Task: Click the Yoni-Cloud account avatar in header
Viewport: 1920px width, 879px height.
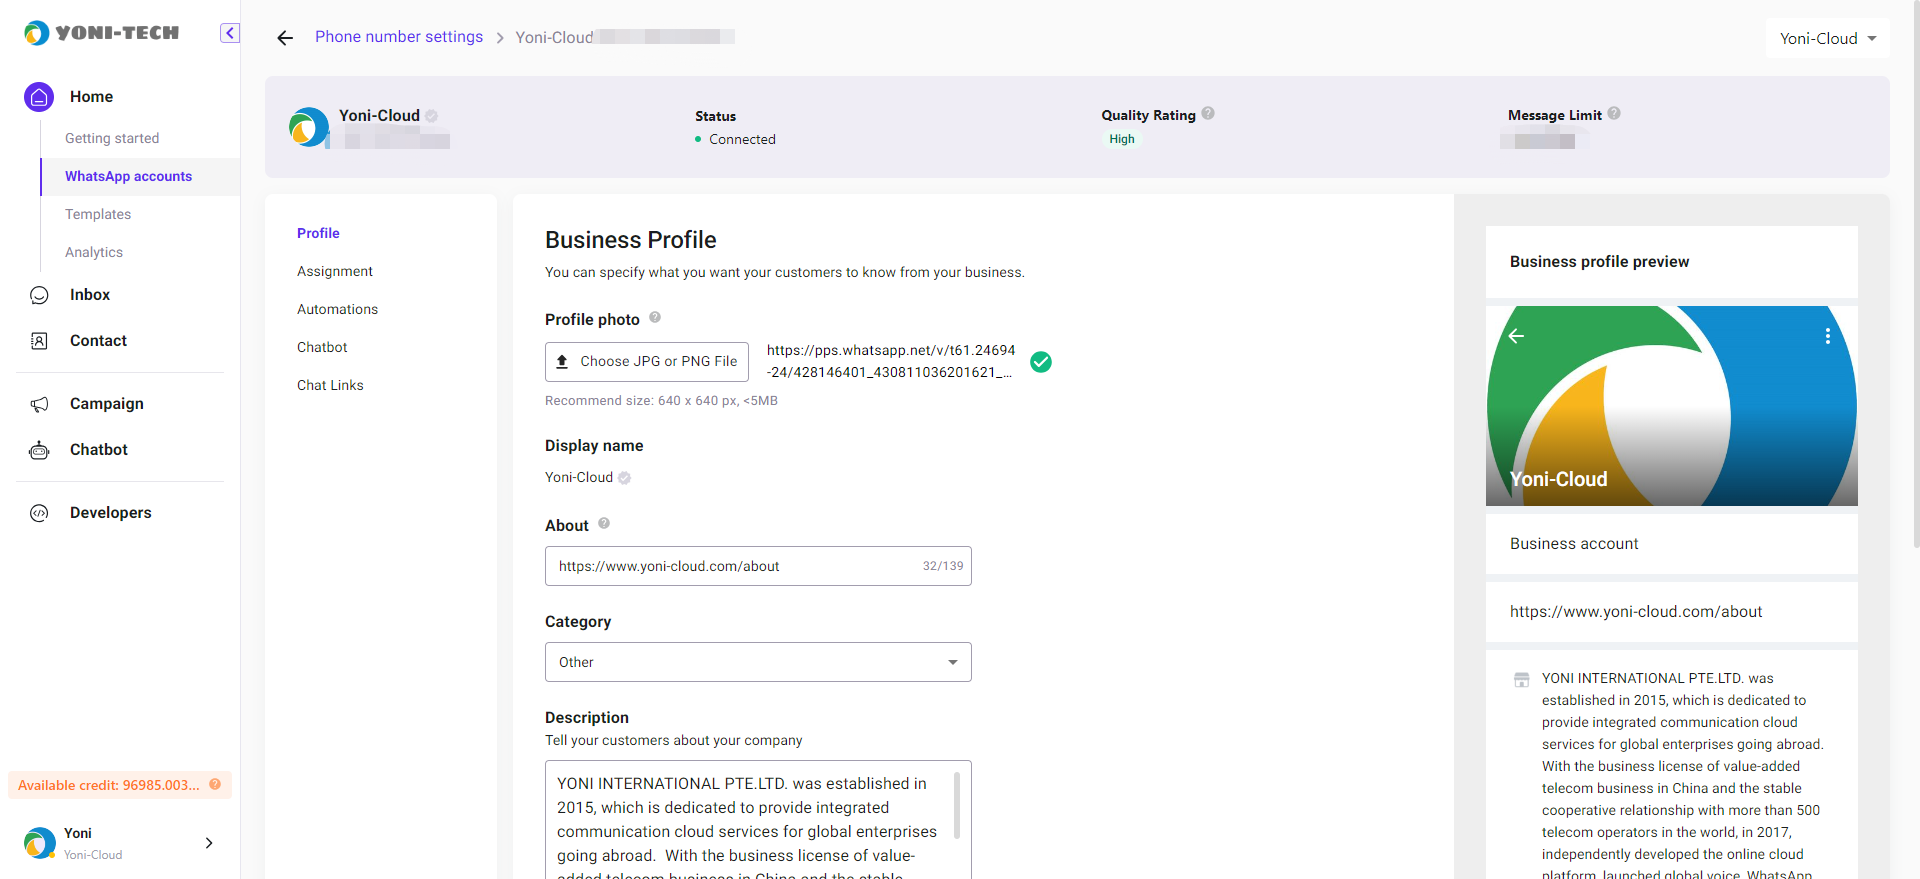Action: pos(309,128)
